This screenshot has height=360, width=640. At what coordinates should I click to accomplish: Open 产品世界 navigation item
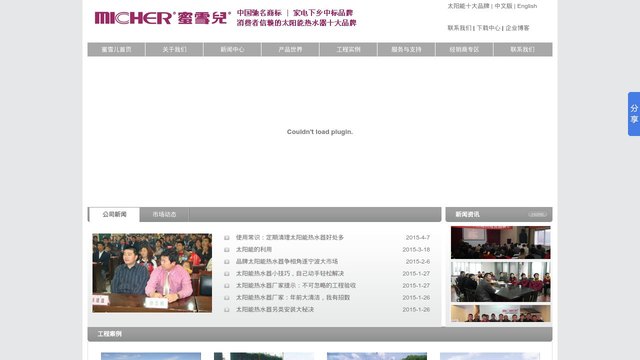(290, 49)
